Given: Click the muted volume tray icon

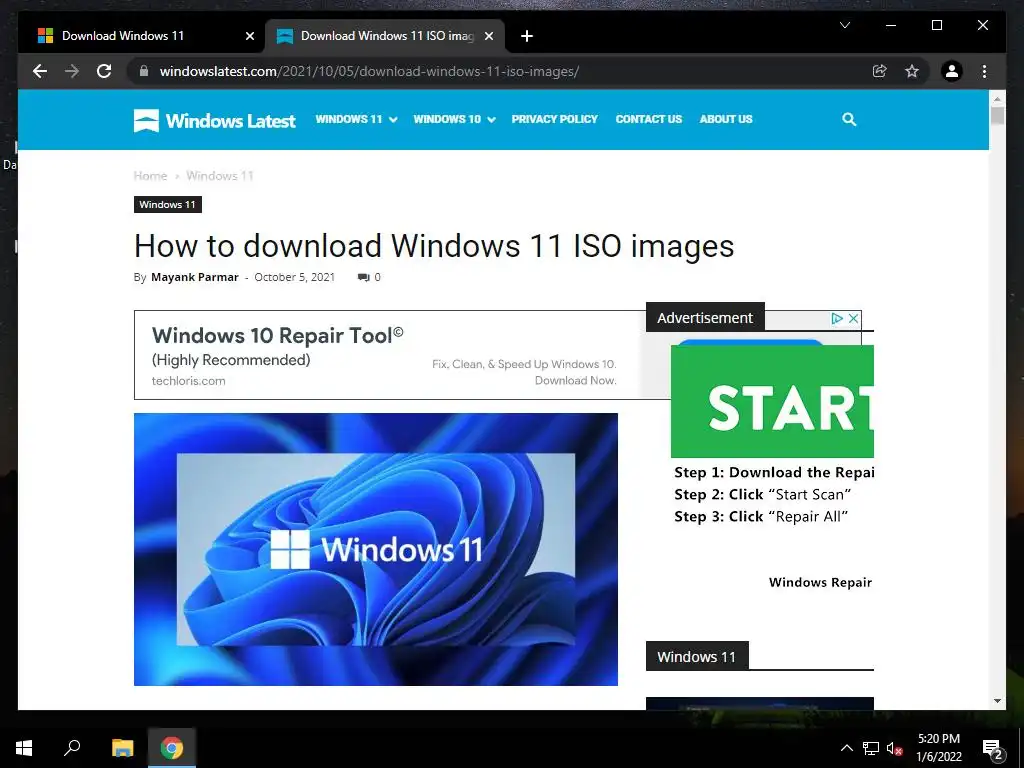Looking at the screenshot, I should pyautogui.click(x=894, y=748).
